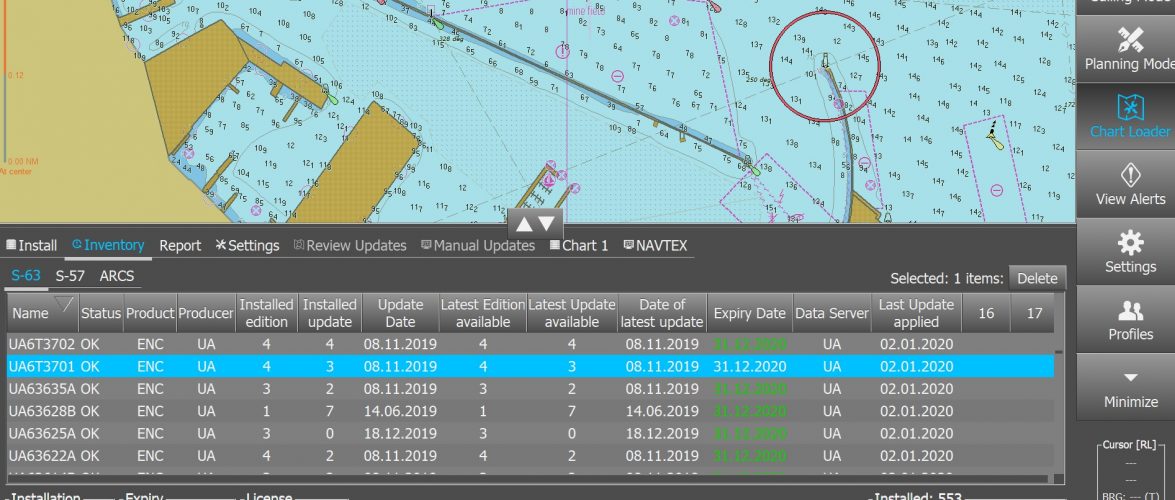Select the S-63 chart format tab

click(x=25, y=275)
